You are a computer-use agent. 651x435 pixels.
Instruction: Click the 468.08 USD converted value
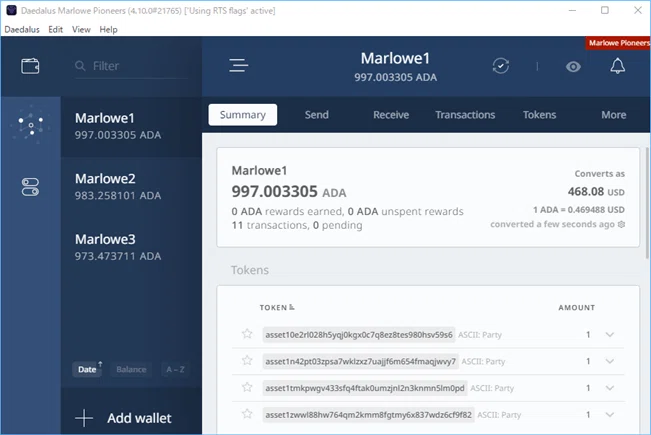(x=596, y=192)
